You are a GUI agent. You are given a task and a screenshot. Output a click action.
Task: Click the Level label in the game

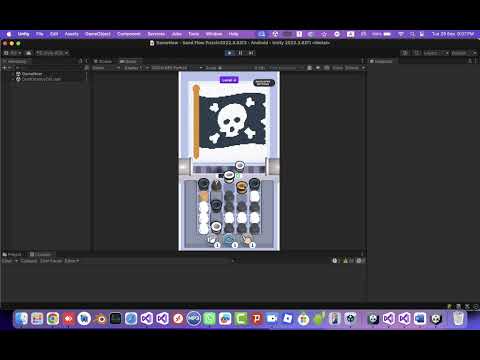(229, 80)
